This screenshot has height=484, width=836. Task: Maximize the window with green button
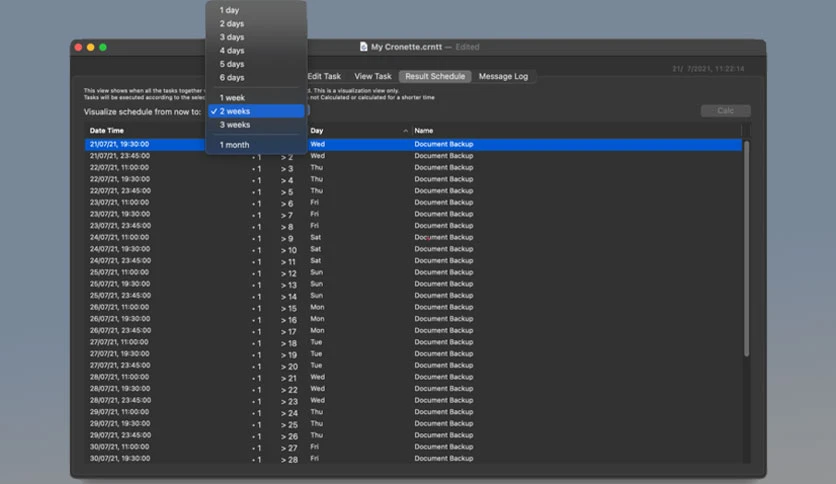103,47
